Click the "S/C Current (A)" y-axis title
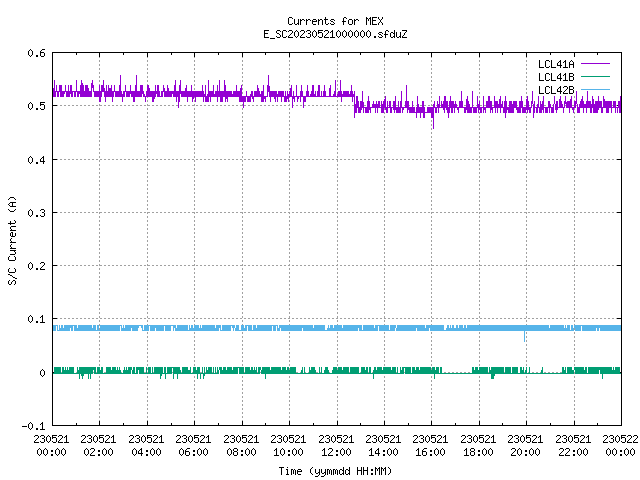Viewport: 640px width, 480px height. [x=12, y=240]
